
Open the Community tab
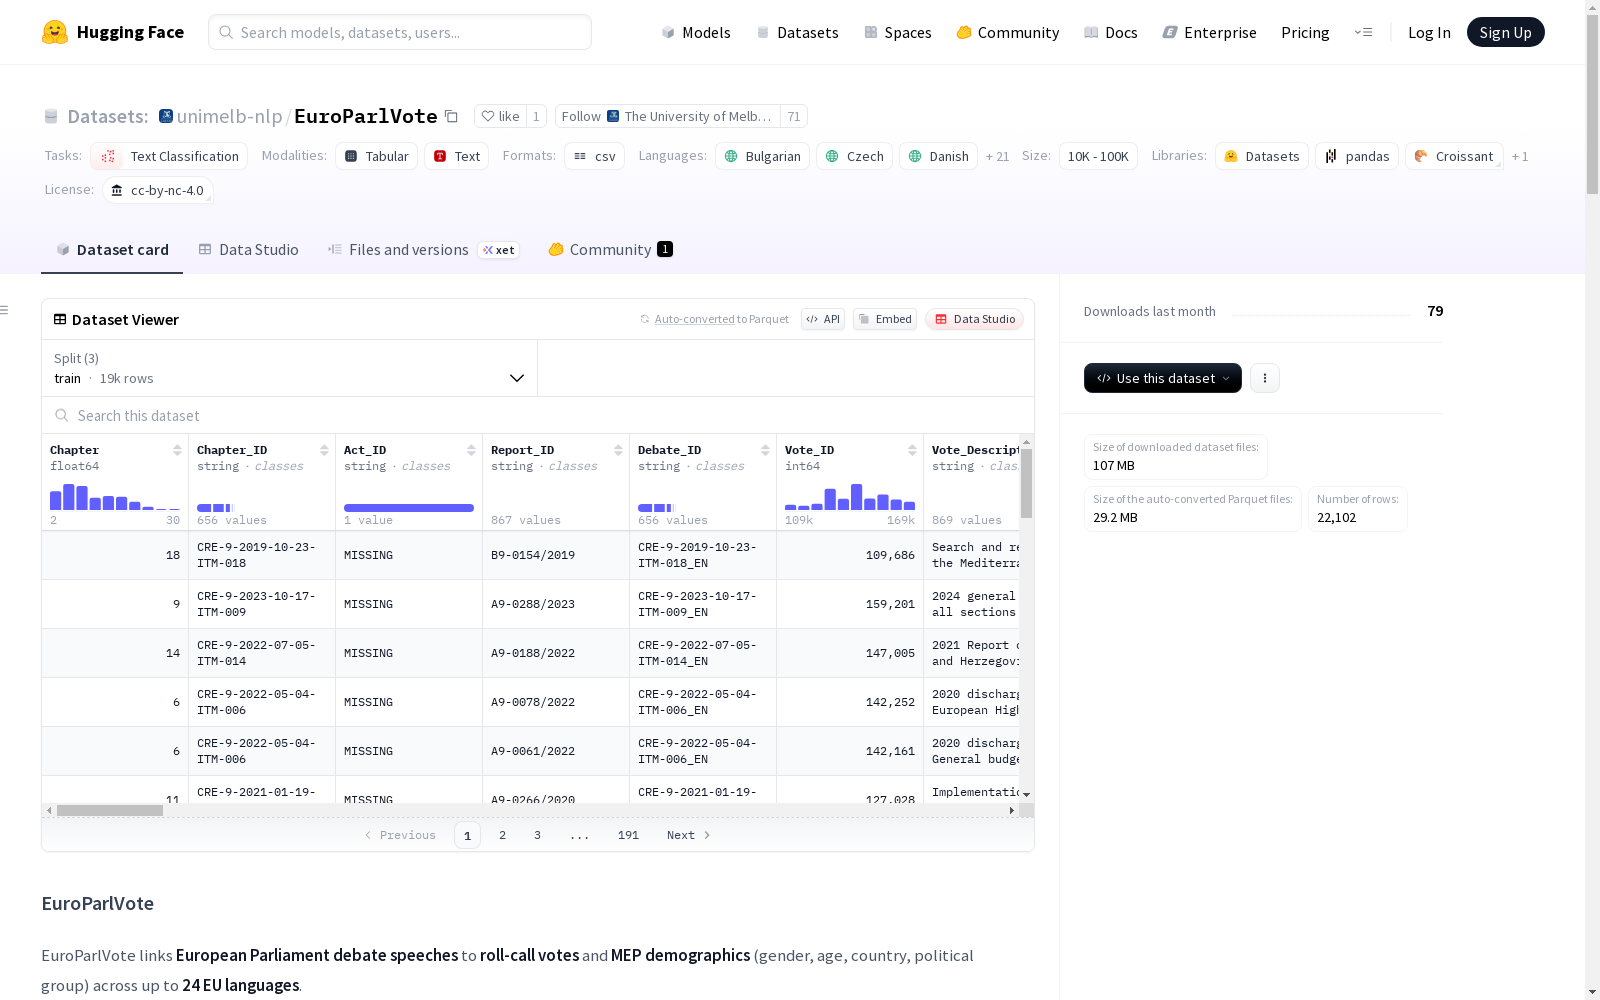tap(610, 250)
